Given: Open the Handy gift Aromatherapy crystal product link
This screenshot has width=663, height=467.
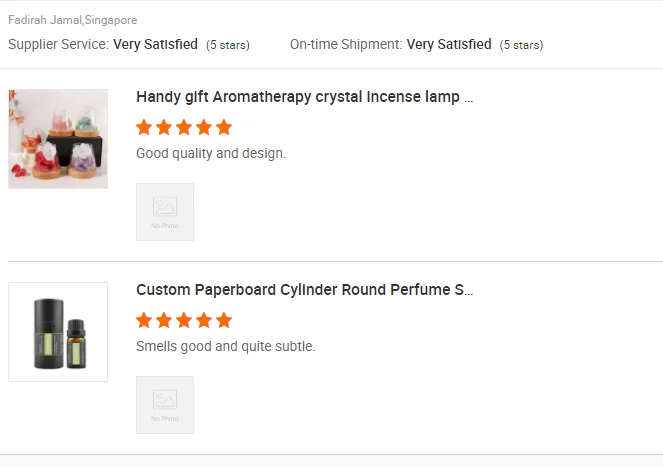Looking at the screenshot, I should coord(304,97).
